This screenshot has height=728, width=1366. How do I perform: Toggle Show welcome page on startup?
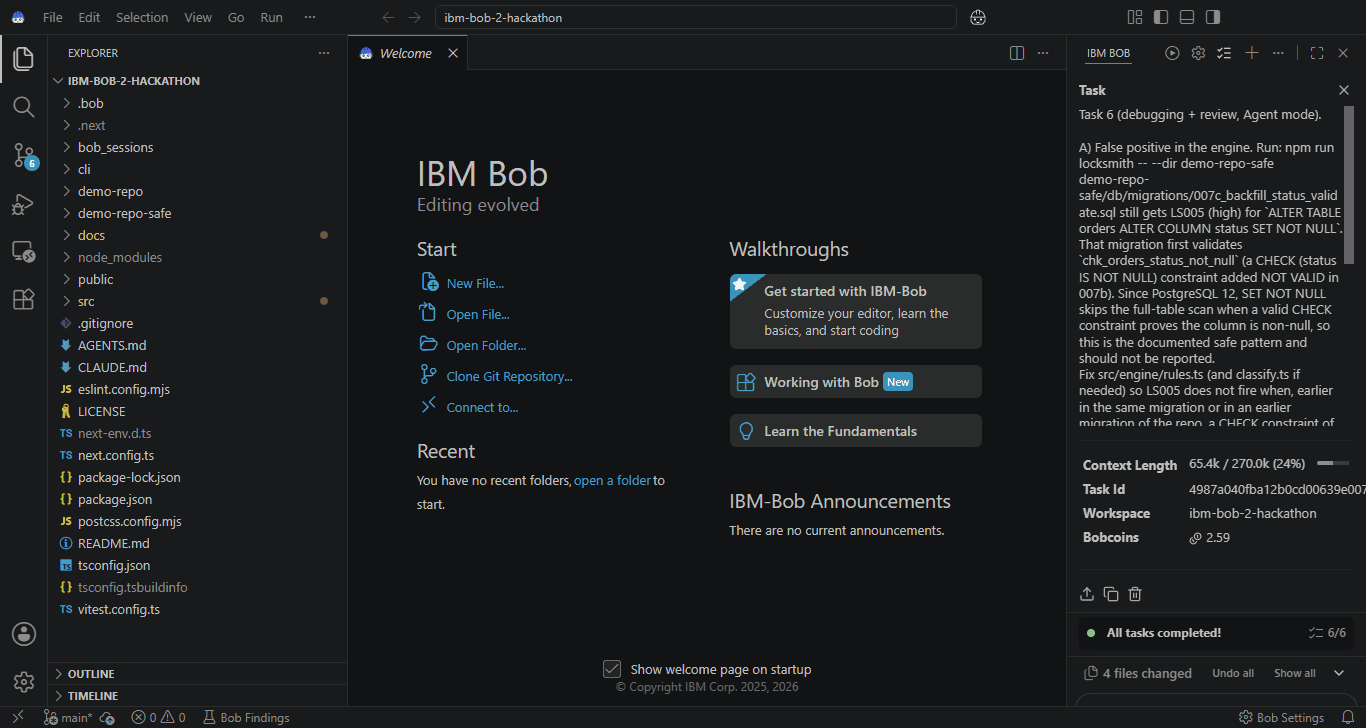click(612, 669)
